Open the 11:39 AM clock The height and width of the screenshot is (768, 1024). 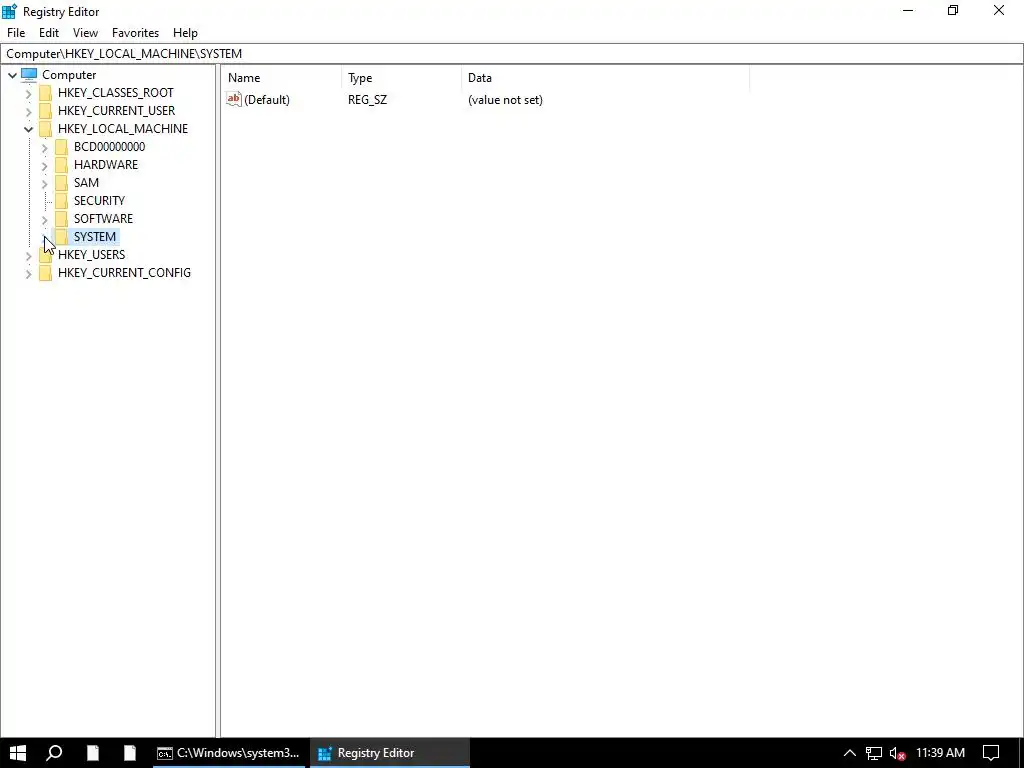pos(940,753)
